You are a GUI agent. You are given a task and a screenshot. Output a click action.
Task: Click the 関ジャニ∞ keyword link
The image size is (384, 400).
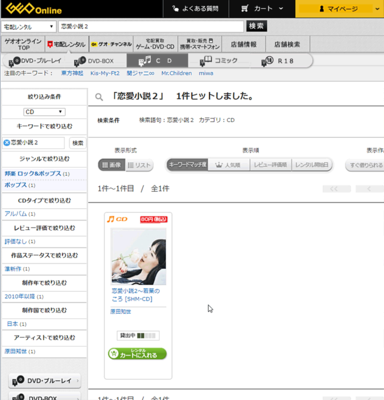pos(140,73)
